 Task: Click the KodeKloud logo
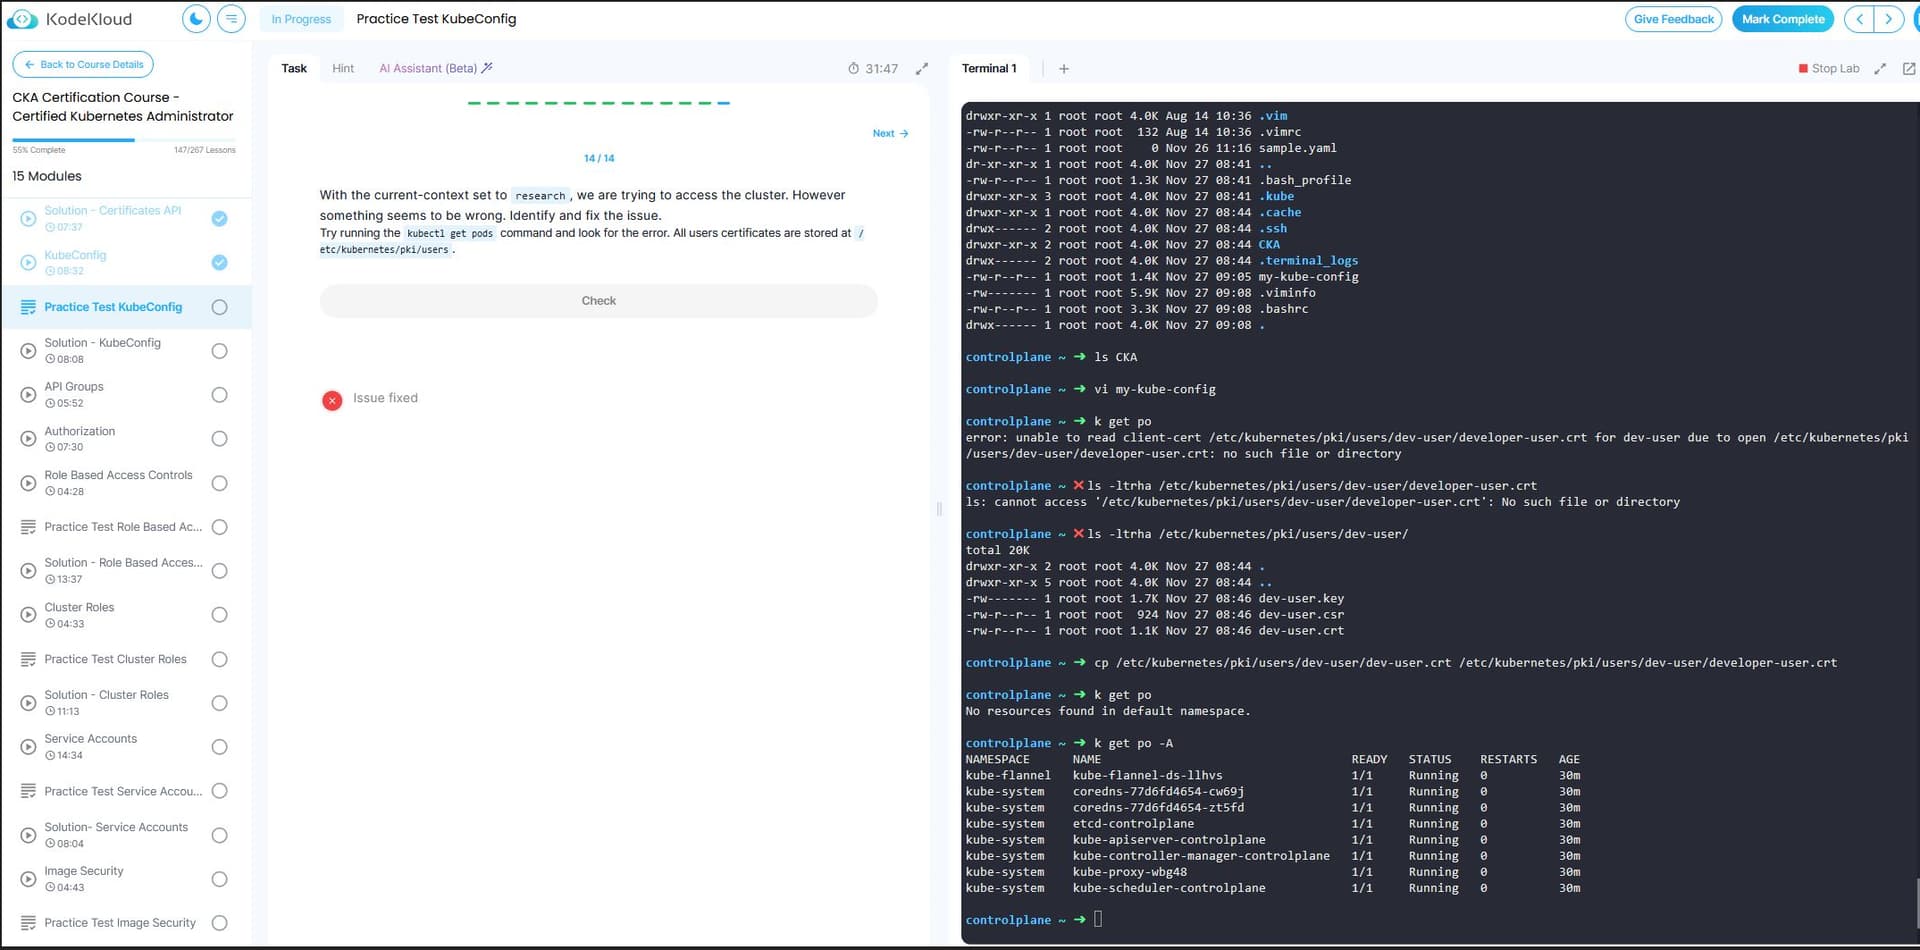pos(70,19)
